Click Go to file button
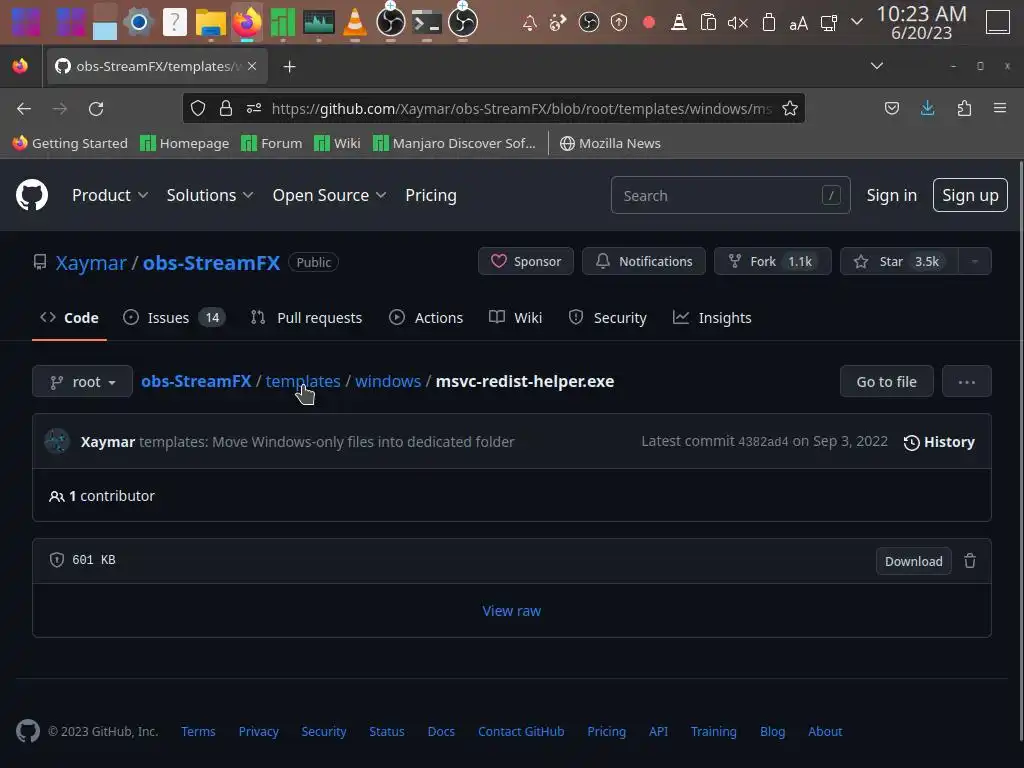Viewport: 1024px width, 768px height. [x=886, y=381]
